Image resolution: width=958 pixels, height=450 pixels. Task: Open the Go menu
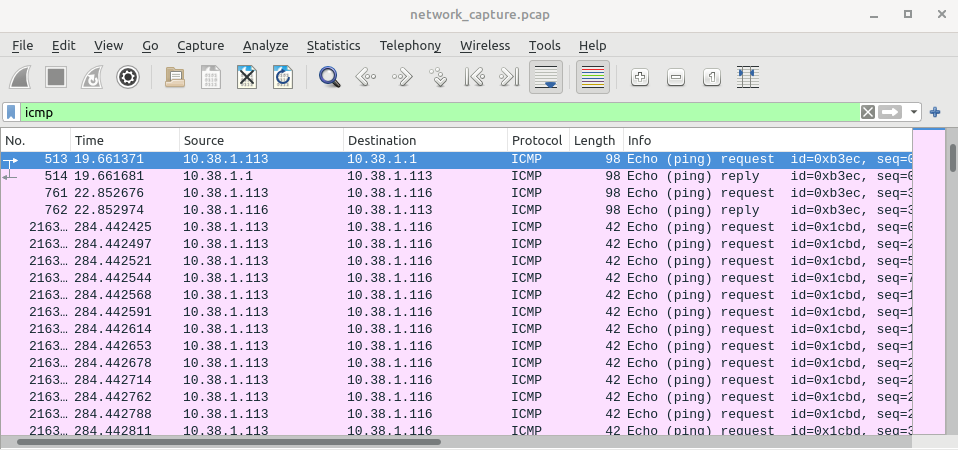[x=150, y=46]
